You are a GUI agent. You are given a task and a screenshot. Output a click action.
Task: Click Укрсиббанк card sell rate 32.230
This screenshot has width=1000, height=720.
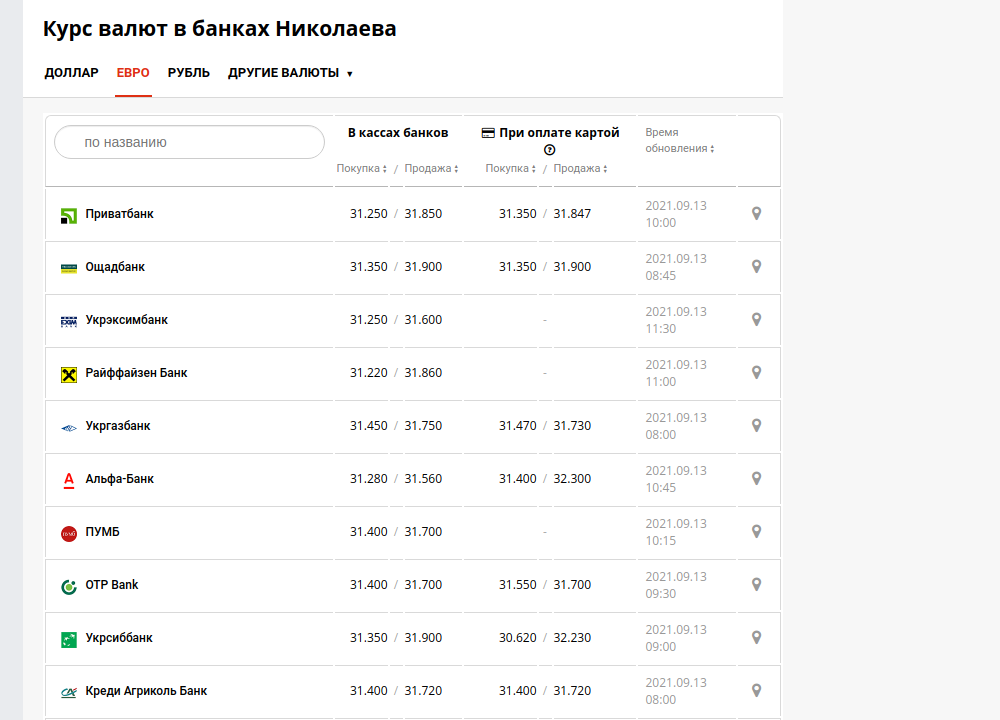coord(572,637)
